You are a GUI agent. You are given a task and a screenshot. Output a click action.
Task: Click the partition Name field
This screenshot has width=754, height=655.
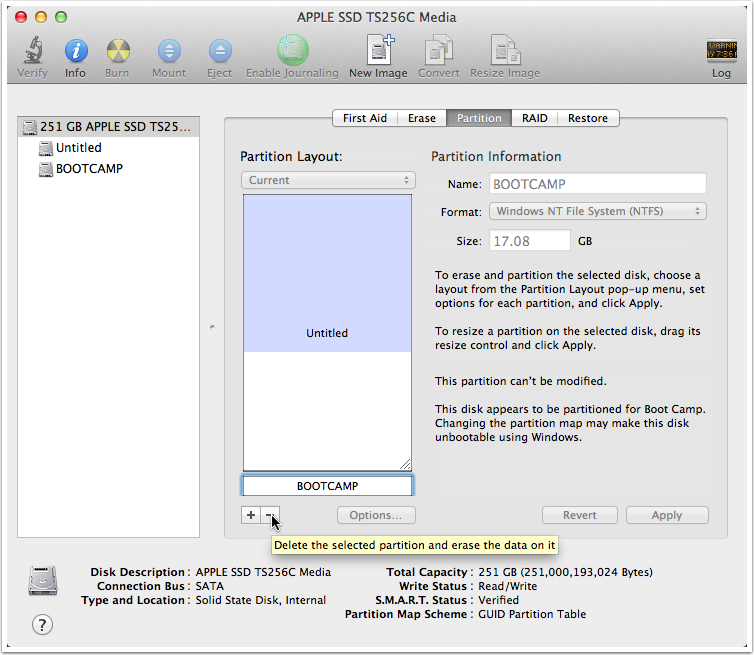598,184
